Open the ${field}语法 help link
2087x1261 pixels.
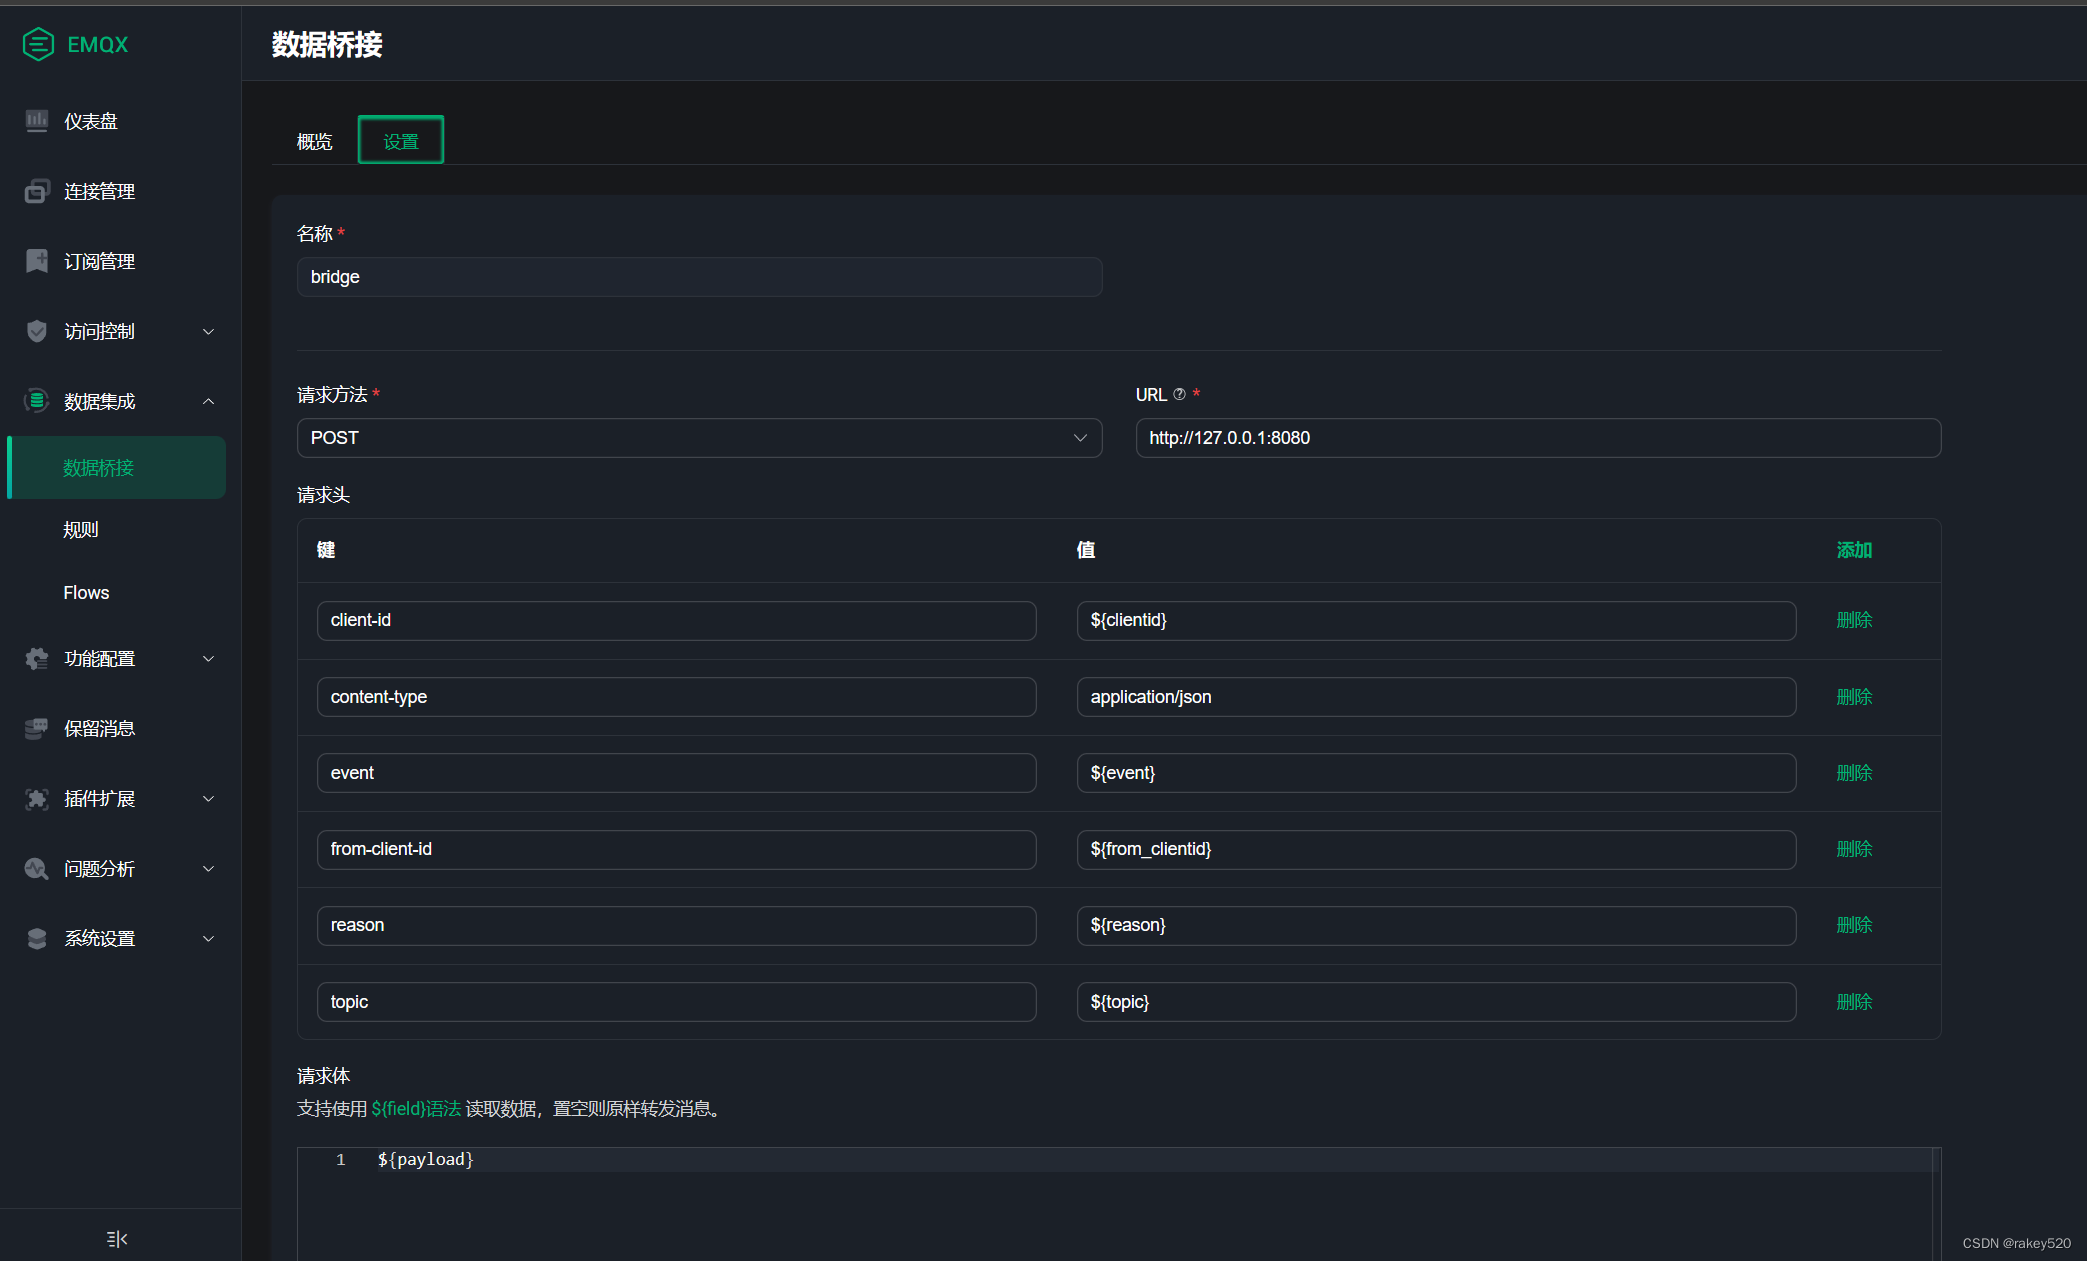pyautogui.click(x=416, y=1108)
